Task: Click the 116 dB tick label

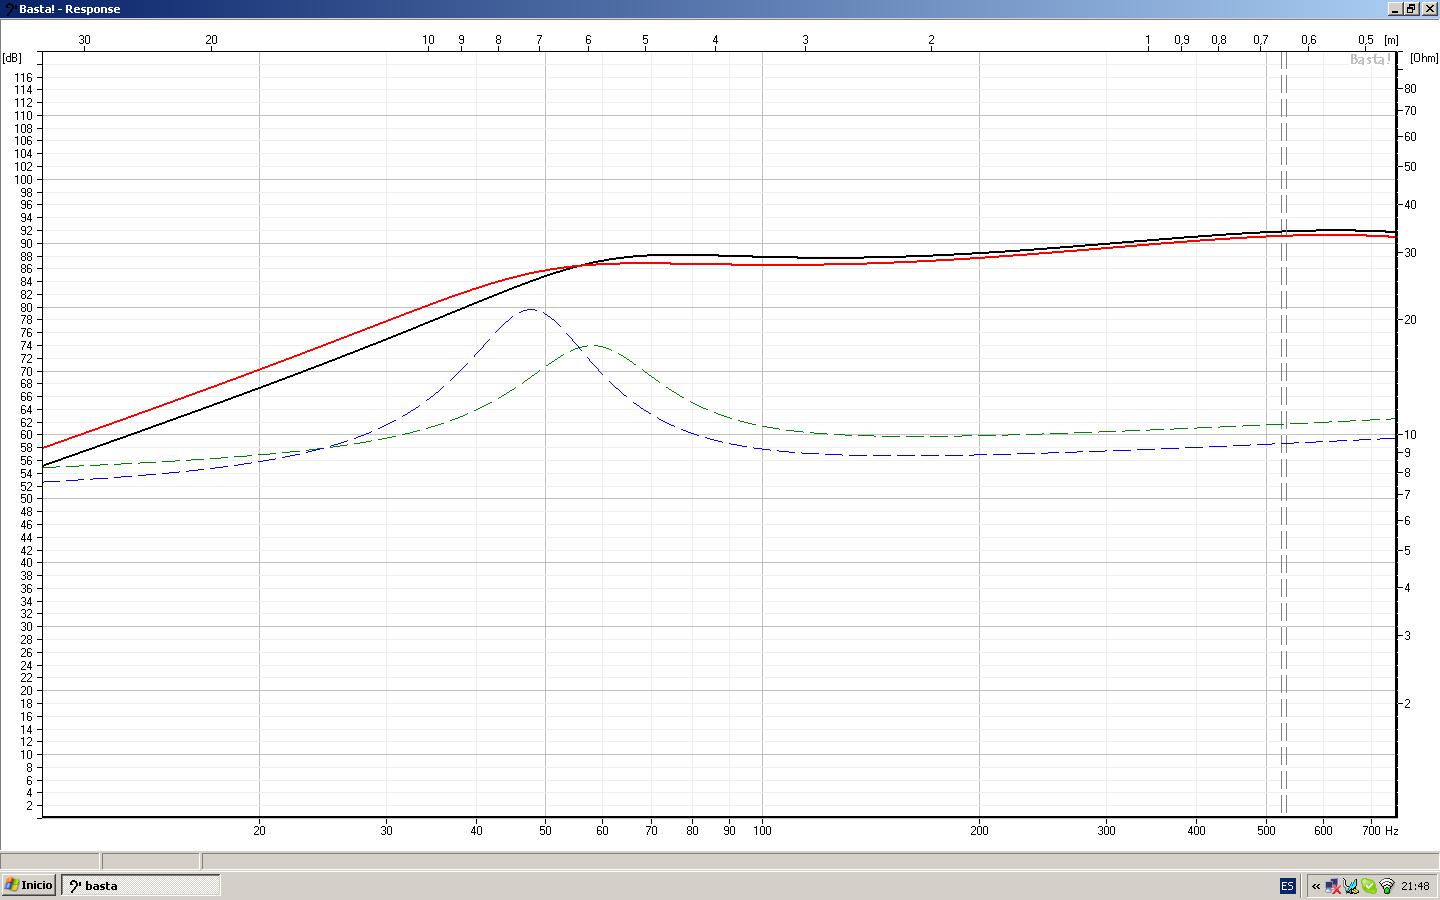Action: (x=23, y=77)
